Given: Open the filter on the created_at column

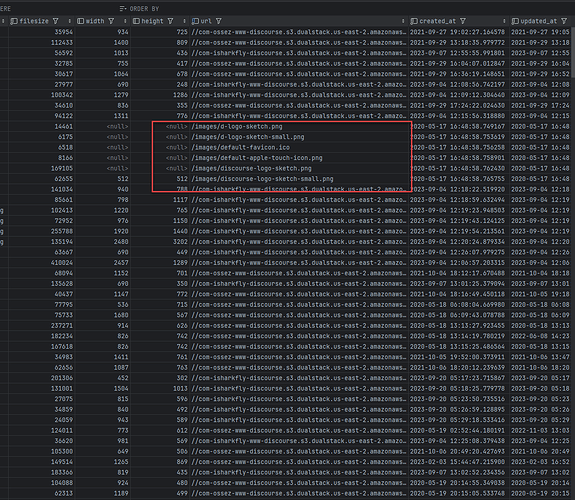Looking at the screenshot, I should [463, 21].
